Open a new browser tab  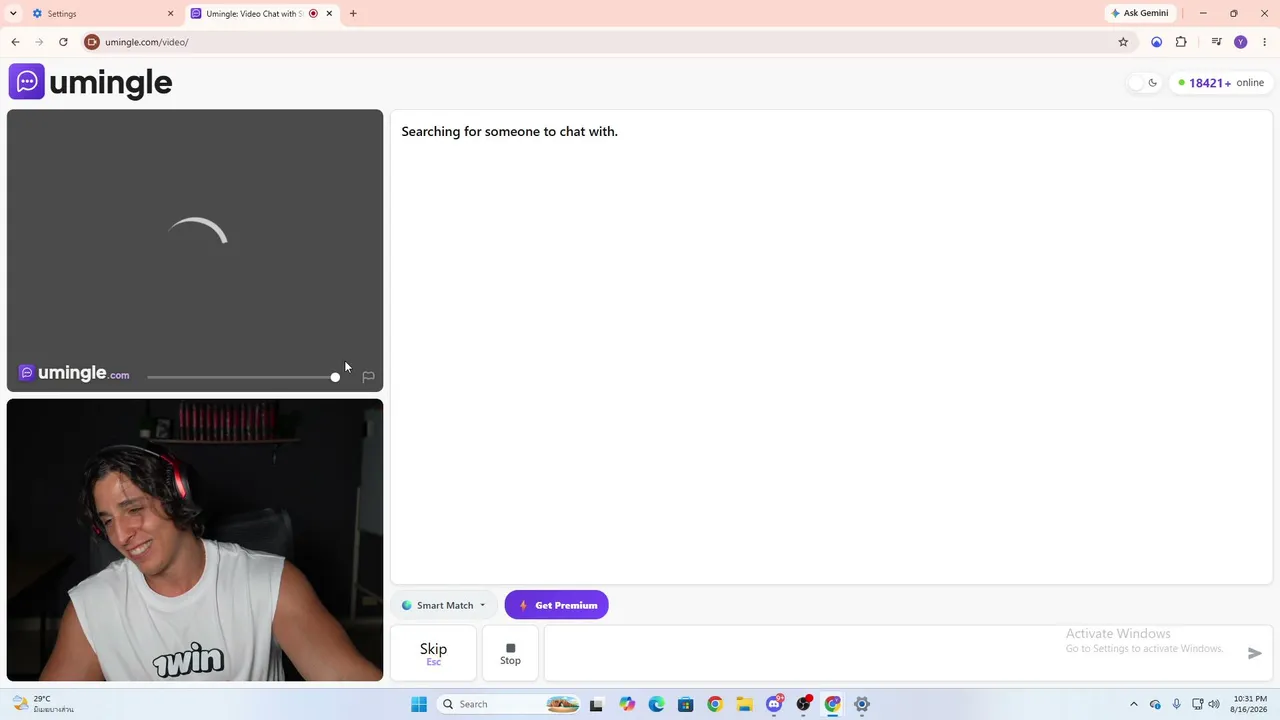click(353, 14)
